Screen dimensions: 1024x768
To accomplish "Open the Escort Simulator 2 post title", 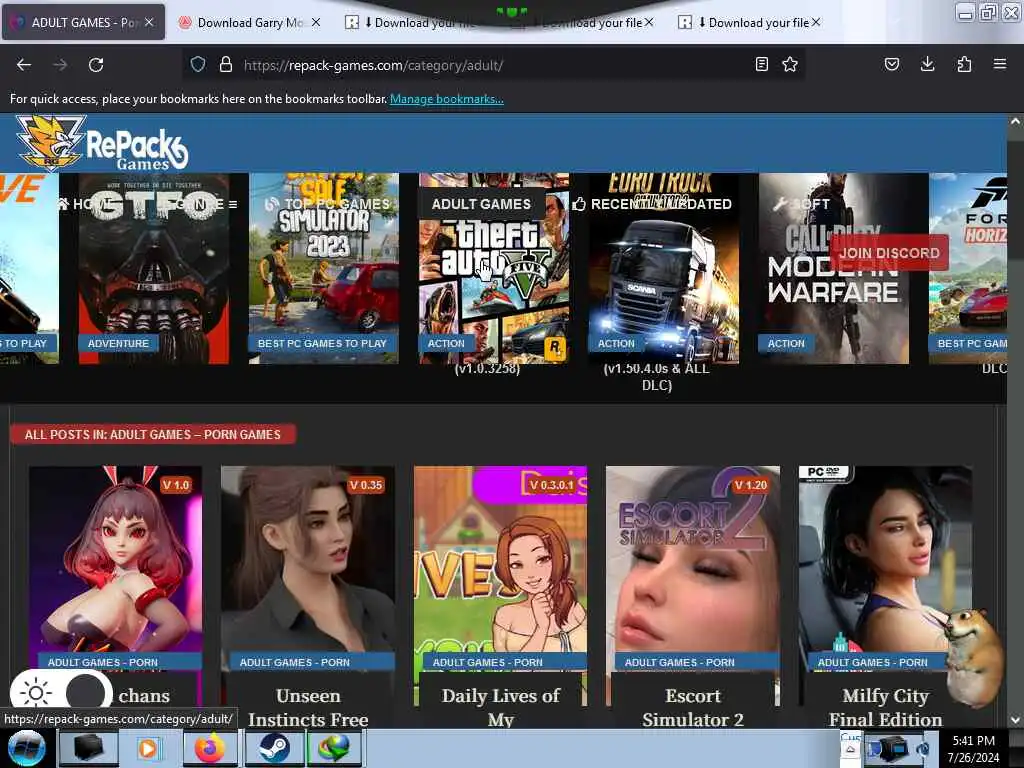I will click(693, 707).
